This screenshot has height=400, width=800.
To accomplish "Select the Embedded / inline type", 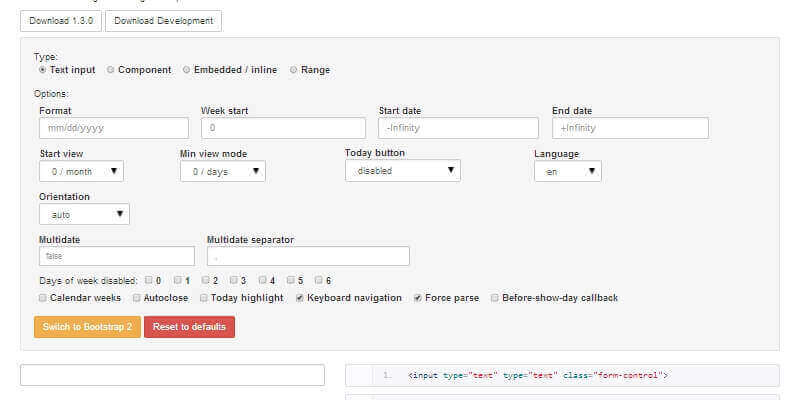I will (x=186, y=70).
